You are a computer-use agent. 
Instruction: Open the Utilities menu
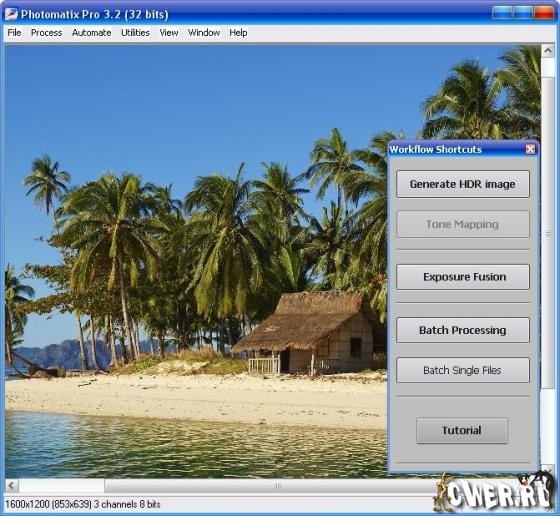tap(135, 33)
